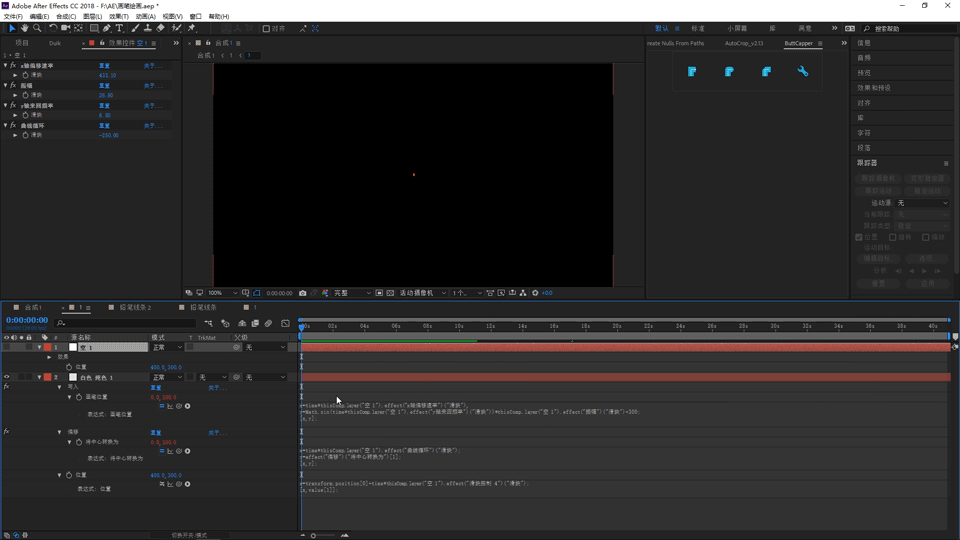This screenshot has height=540, width=960.
Task: Select the Selection arrow tool
Action: click(x=12, y=28)
